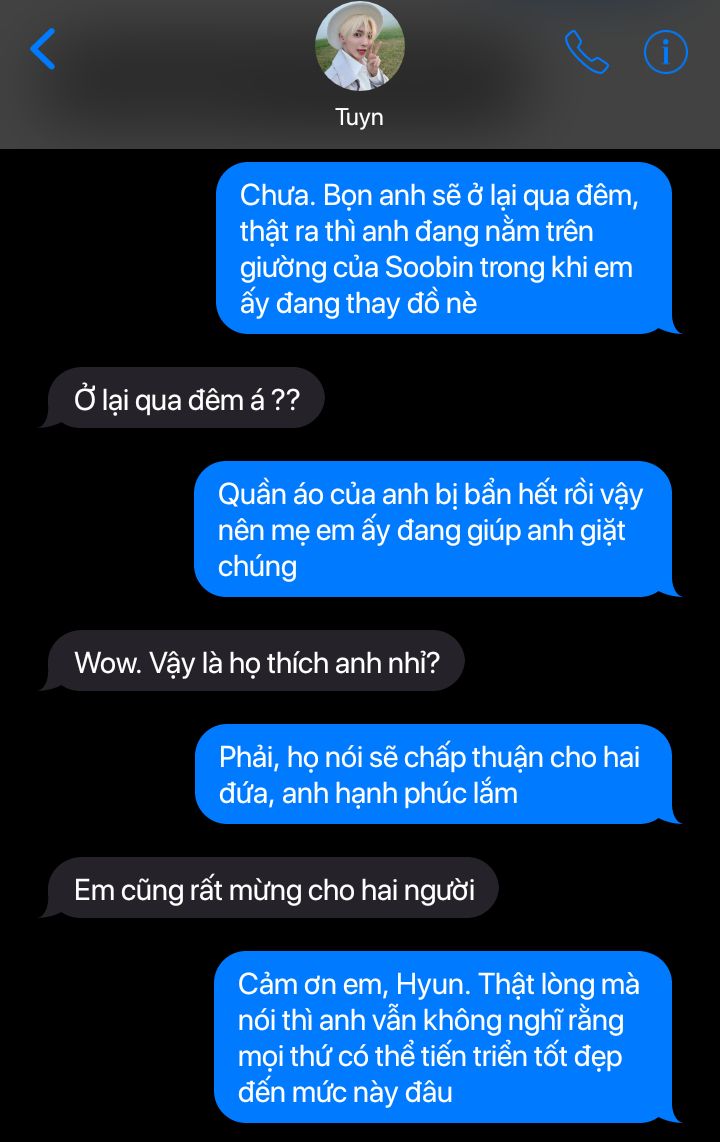Tap the message starting with Quần áo của anh
Screen dimensions: 720x1142
[x=434, y=529]
